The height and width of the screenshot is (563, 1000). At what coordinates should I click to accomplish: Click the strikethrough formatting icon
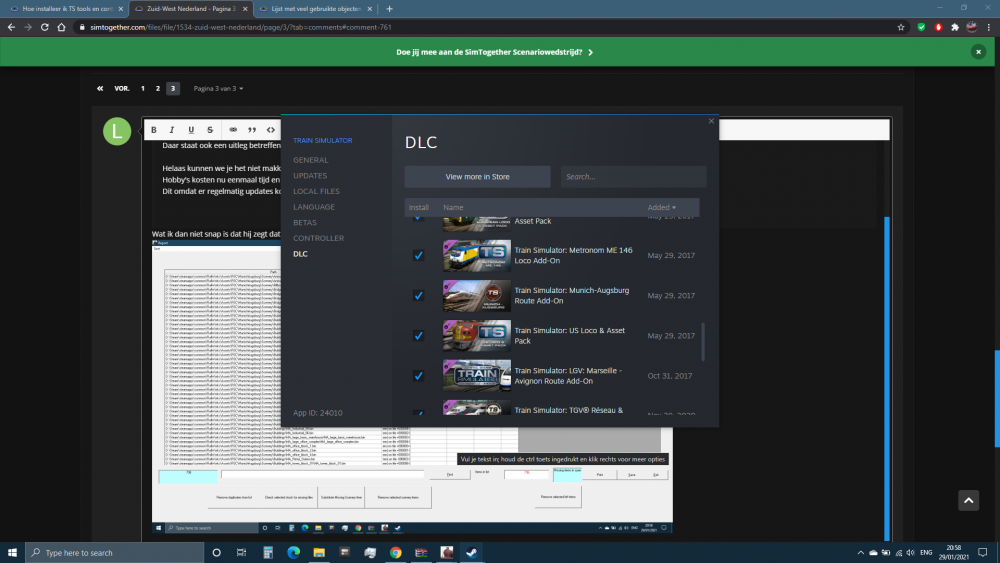(209, 130)
